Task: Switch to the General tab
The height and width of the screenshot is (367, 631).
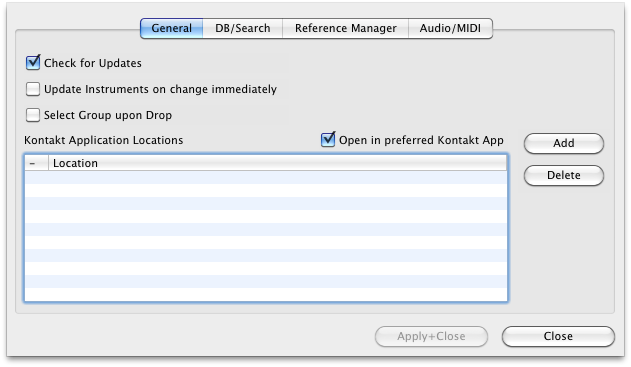Action: point(171,28)
